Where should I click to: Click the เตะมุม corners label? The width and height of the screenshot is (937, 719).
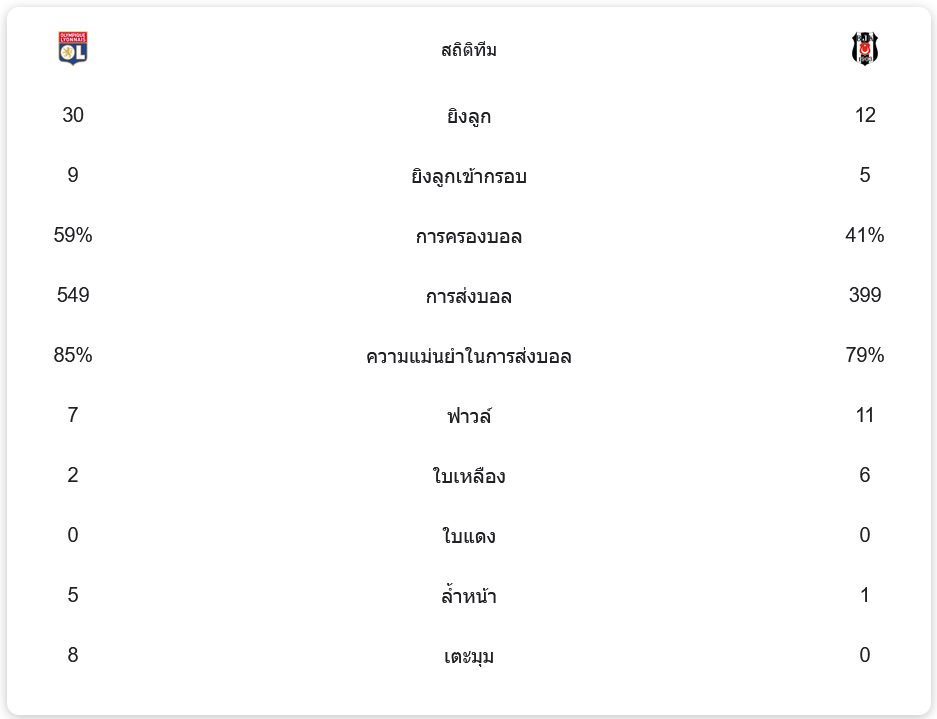pyautogui.click(x=468, y=656)
